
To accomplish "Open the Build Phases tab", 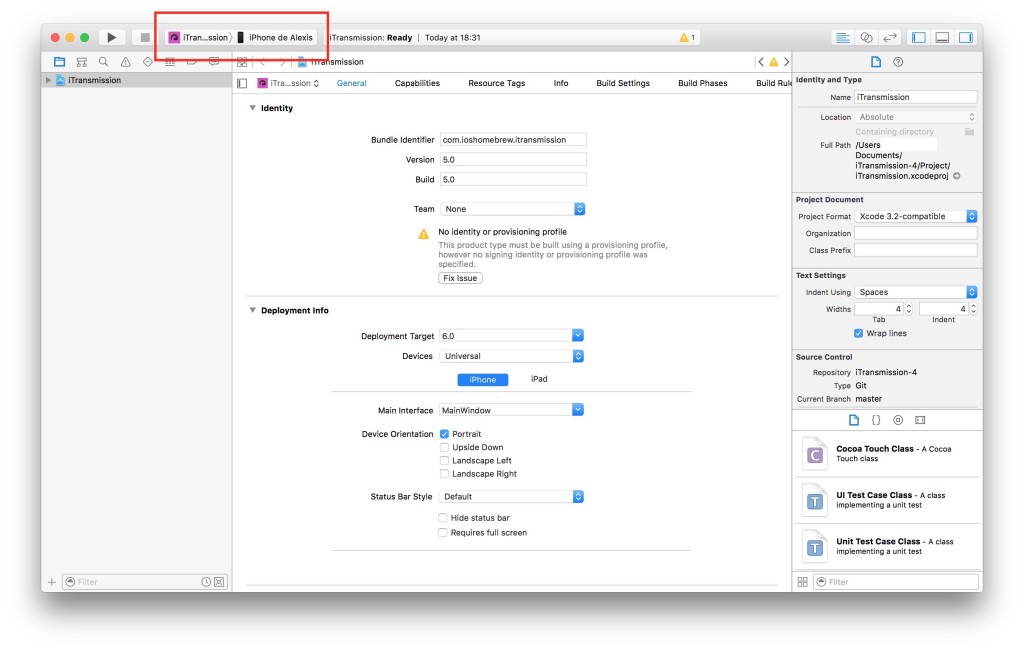I will [703, 84].
